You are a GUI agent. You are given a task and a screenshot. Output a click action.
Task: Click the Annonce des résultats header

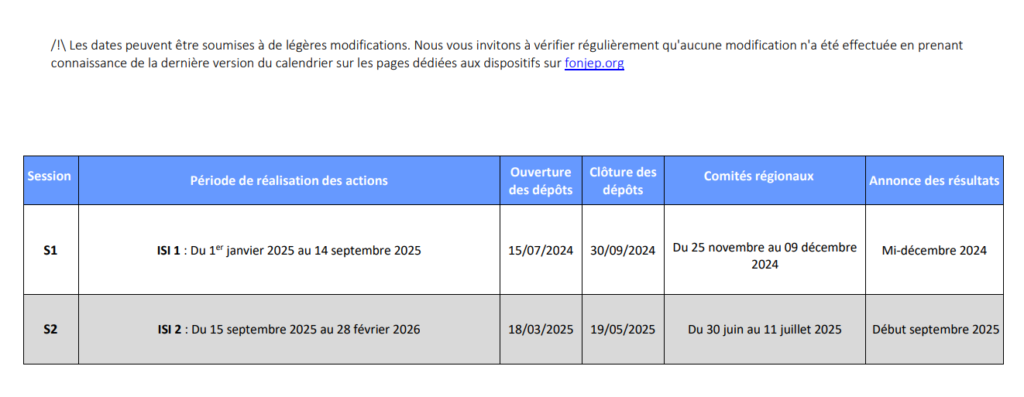(935, 180)
